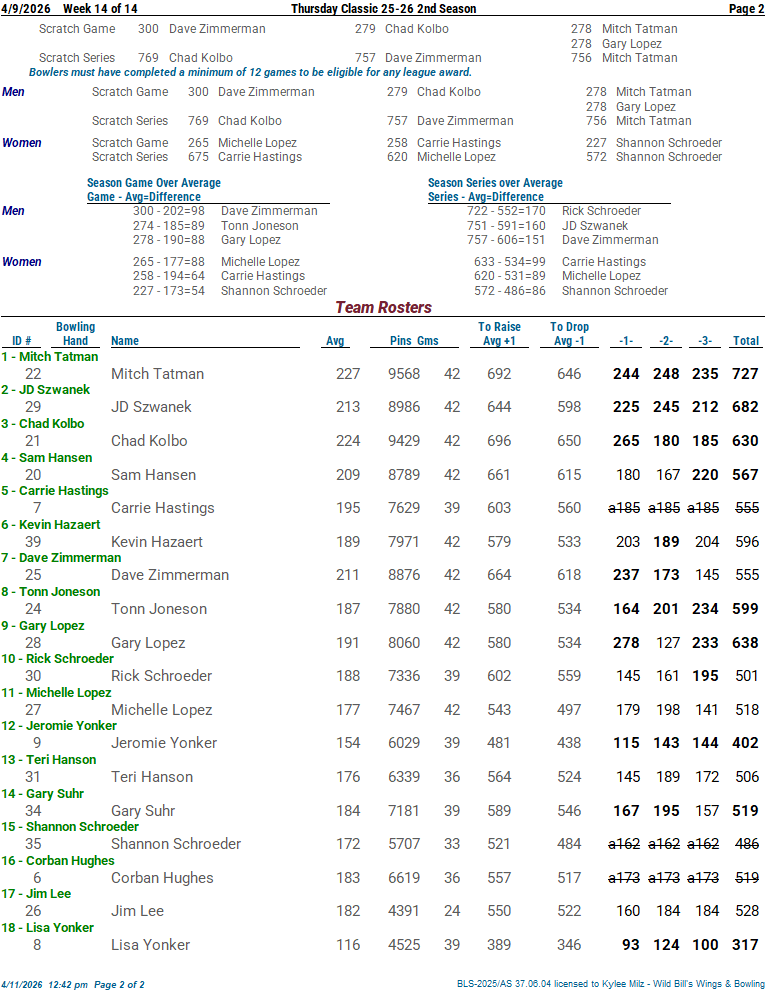Click team header '3 - Chad Kolbo'
Image resolution: width=768 pixels, height=991 pixels.
(x=42, y=423)
